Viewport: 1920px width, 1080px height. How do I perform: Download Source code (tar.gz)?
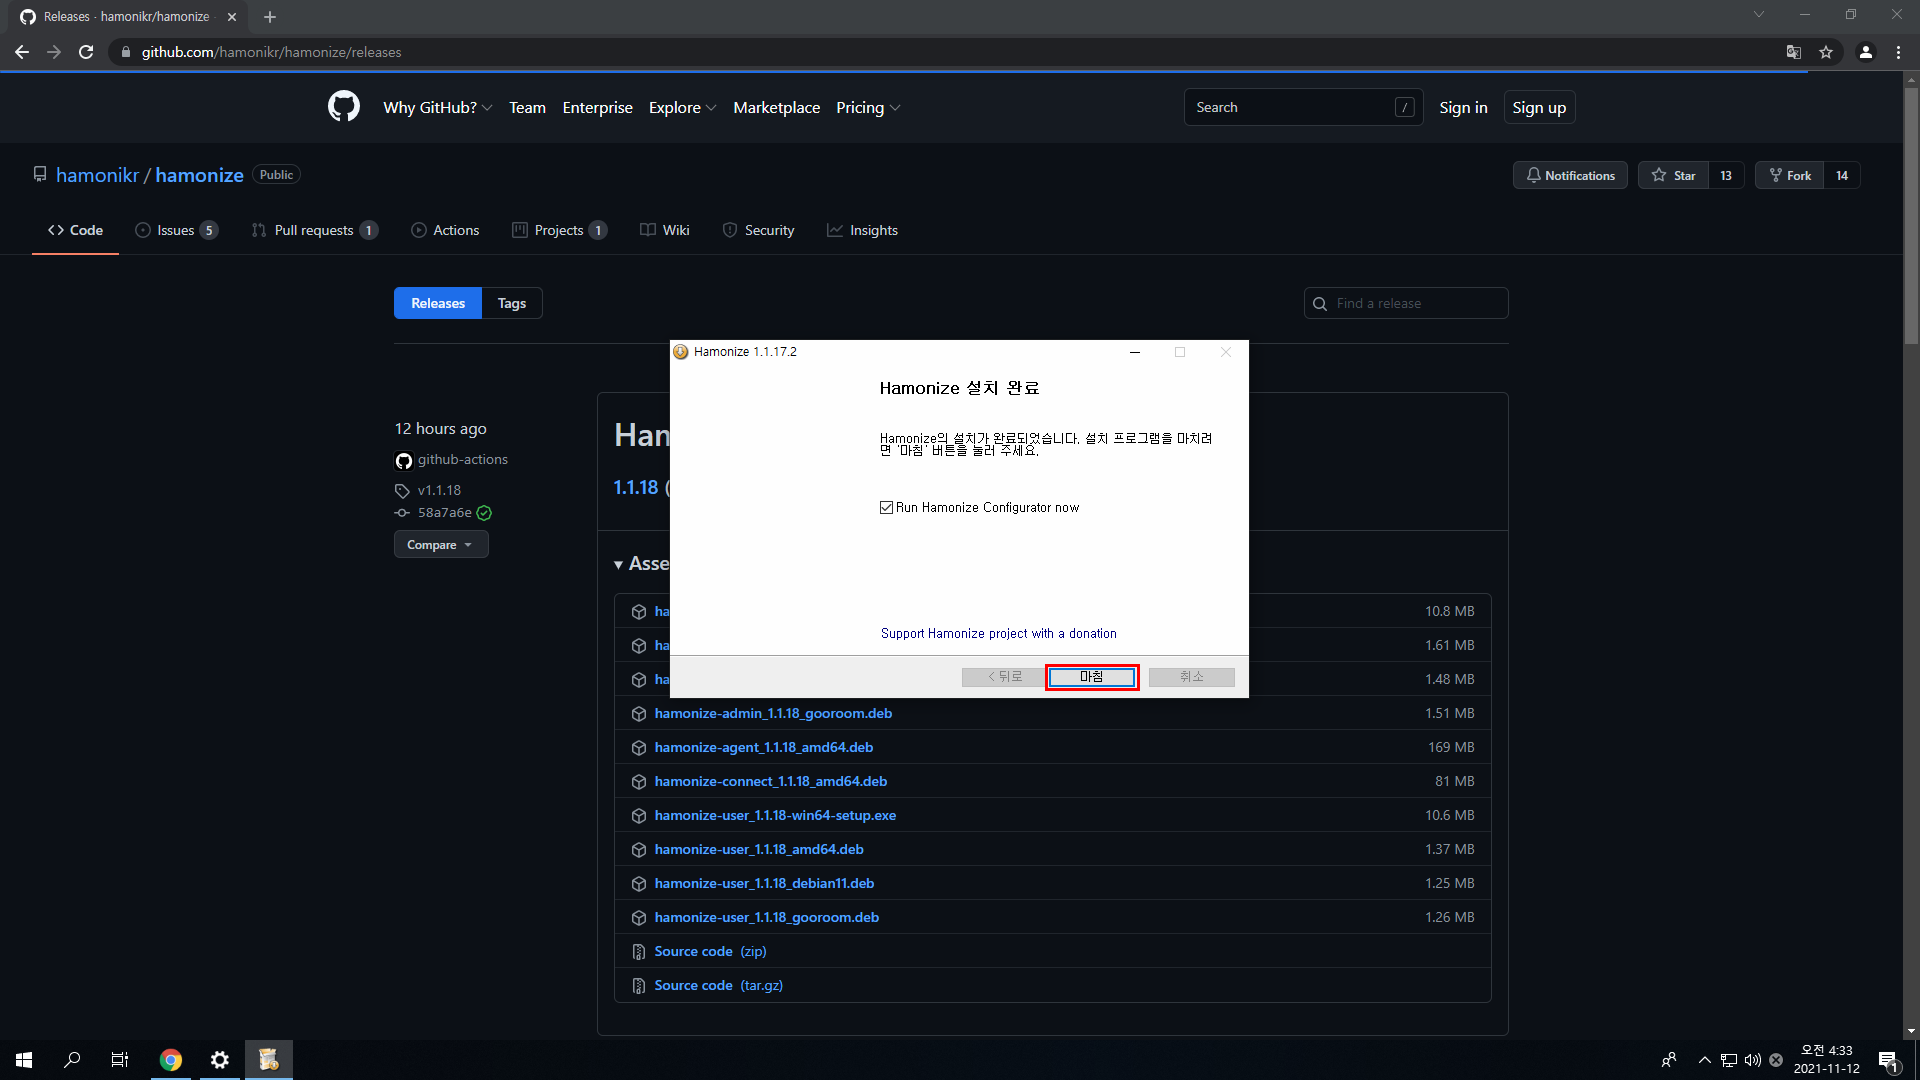(718, 986)
